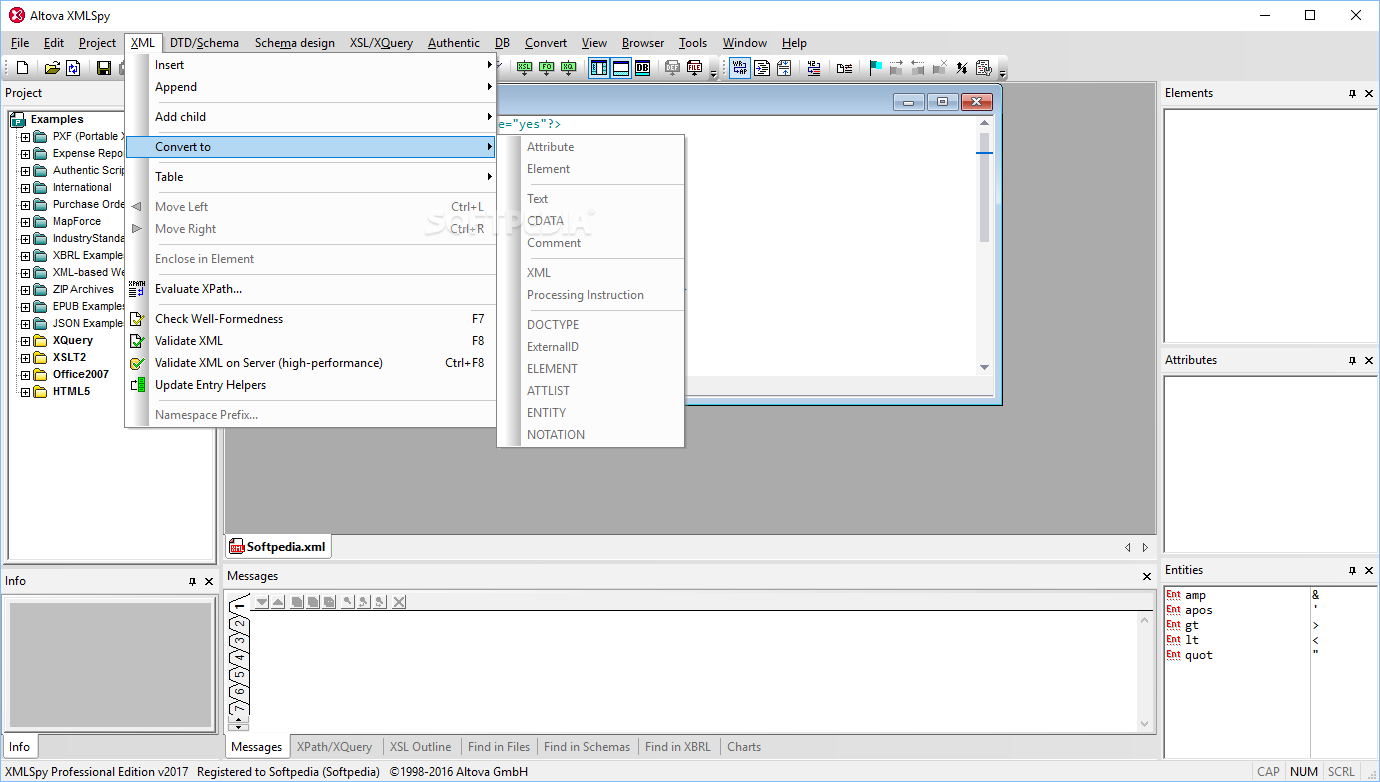Choose Validate XML menu entry
1380x782 pixels.
click(x=311, y=341)
